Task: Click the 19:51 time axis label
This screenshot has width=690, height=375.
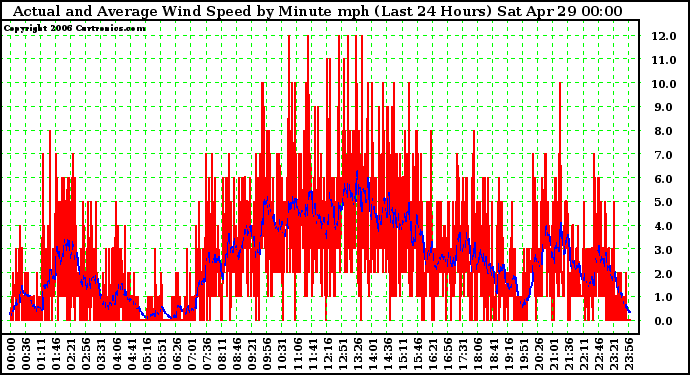Action: coord(523,354)
